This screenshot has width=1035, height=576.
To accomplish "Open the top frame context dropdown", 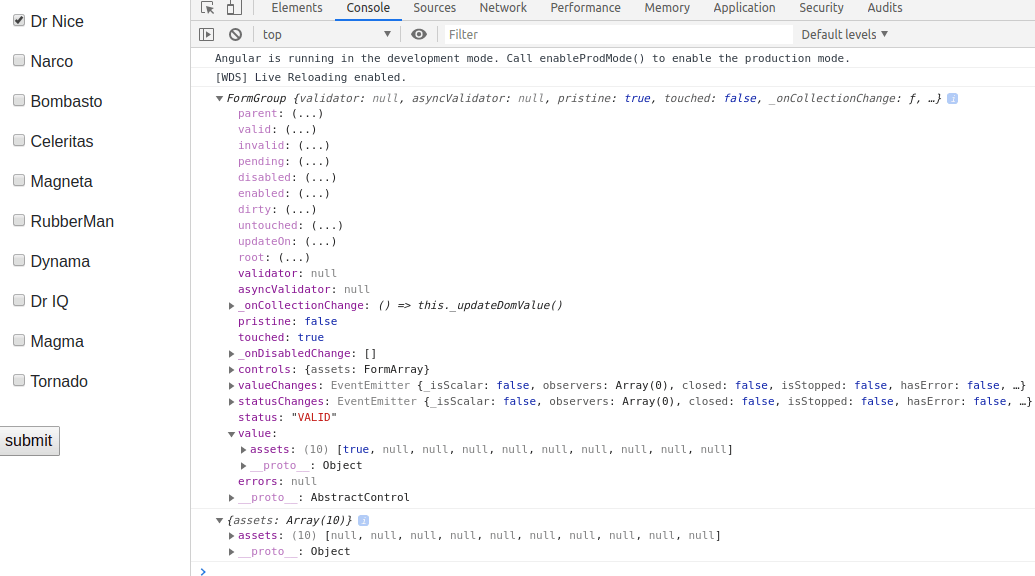I will click(x=320, y=33).
